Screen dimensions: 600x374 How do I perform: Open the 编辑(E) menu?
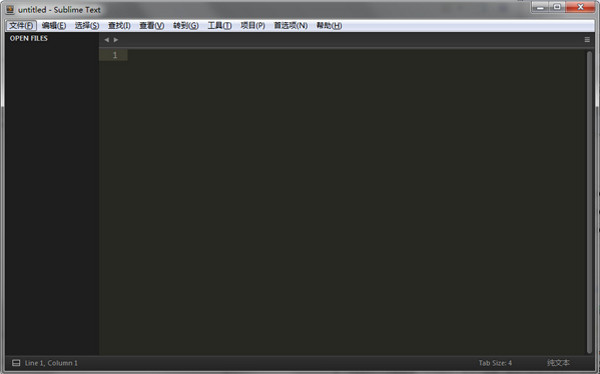coord(54,26)
